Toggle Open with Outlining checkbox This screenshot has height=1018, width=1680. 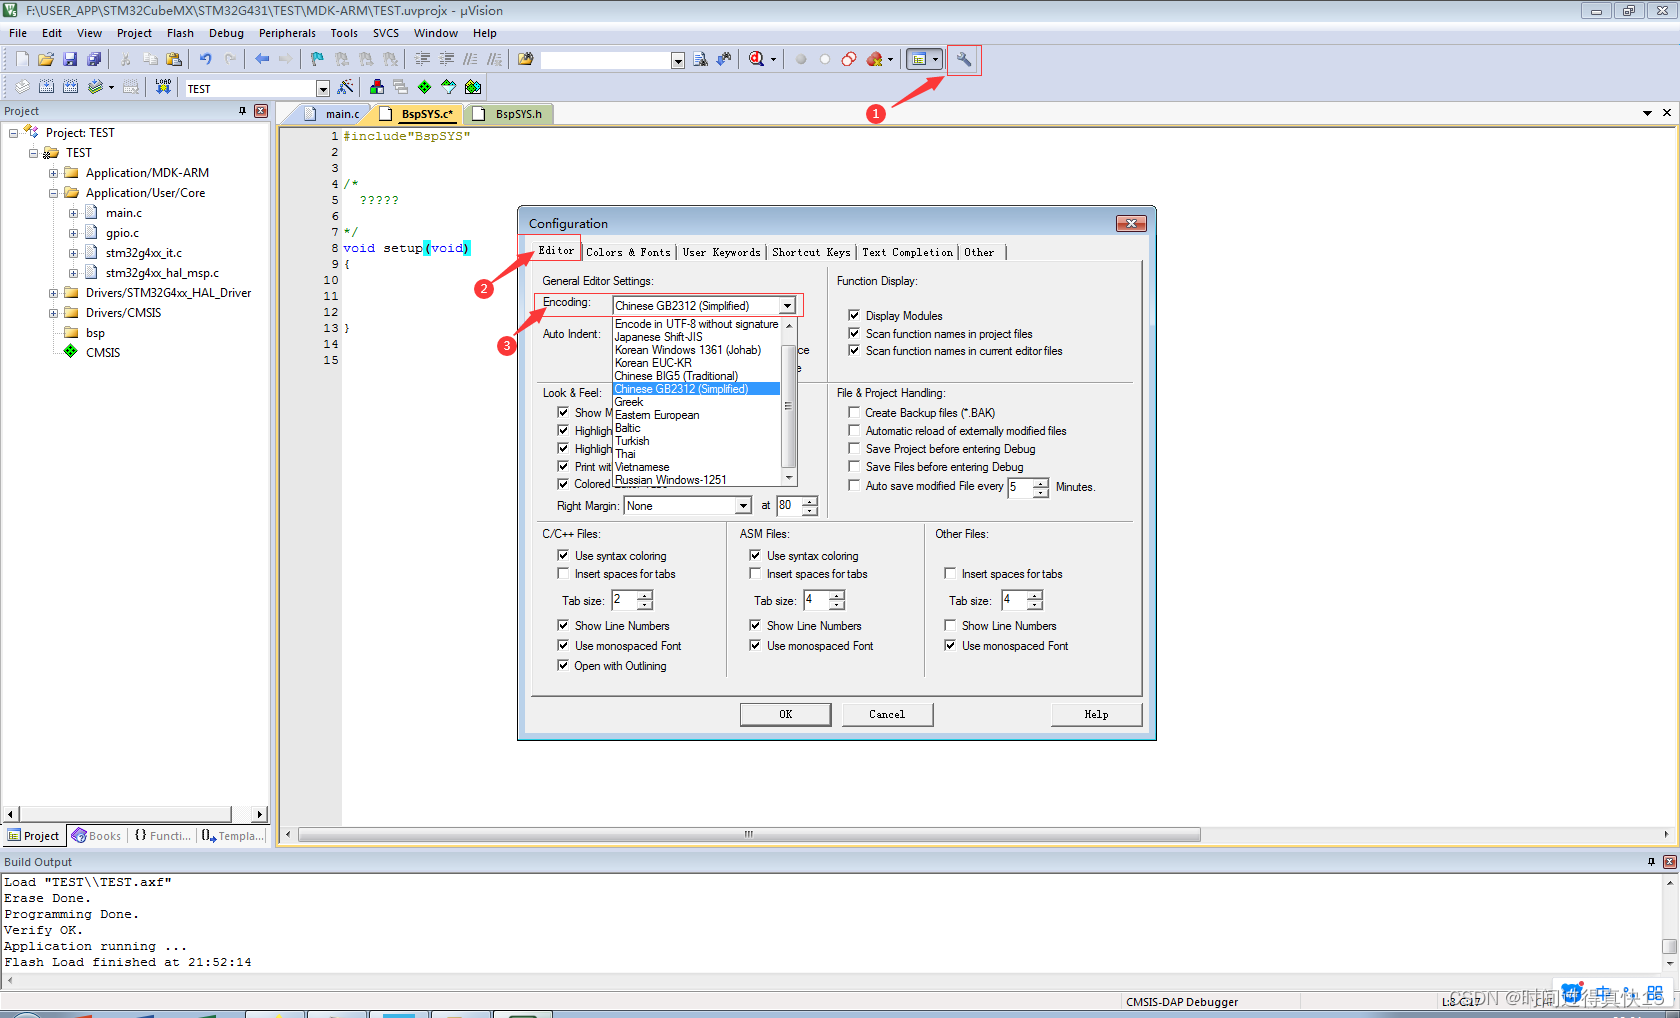[x=563, y=665]
